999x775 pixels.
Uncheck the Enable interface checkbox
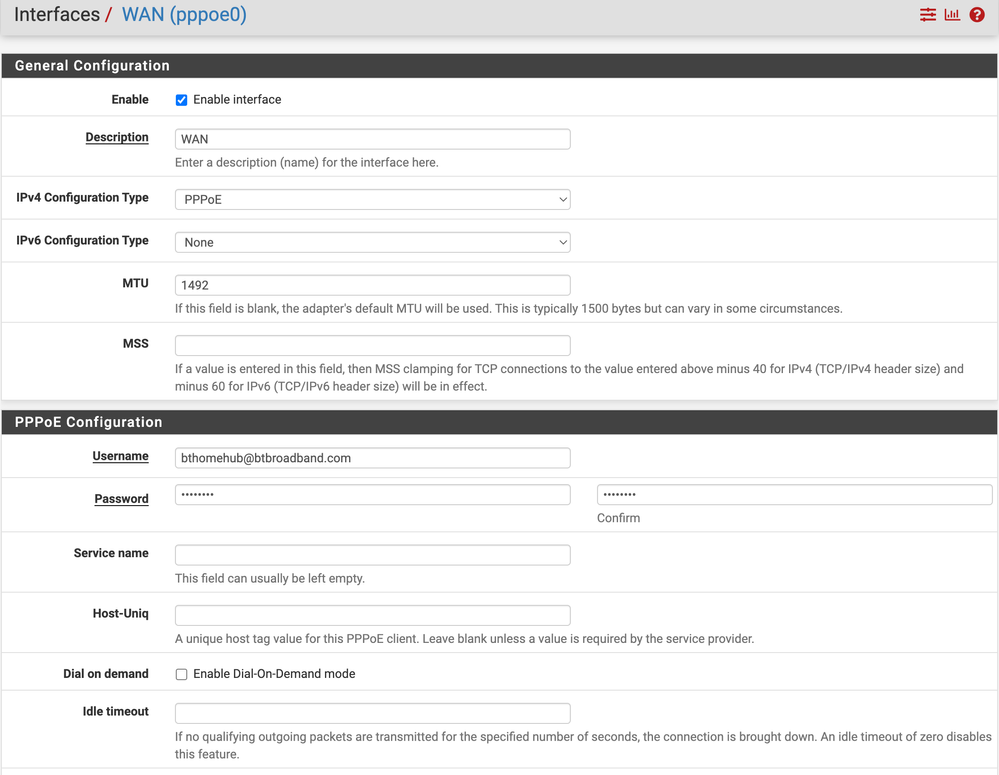pyautogui.click(x=181, y=100)
